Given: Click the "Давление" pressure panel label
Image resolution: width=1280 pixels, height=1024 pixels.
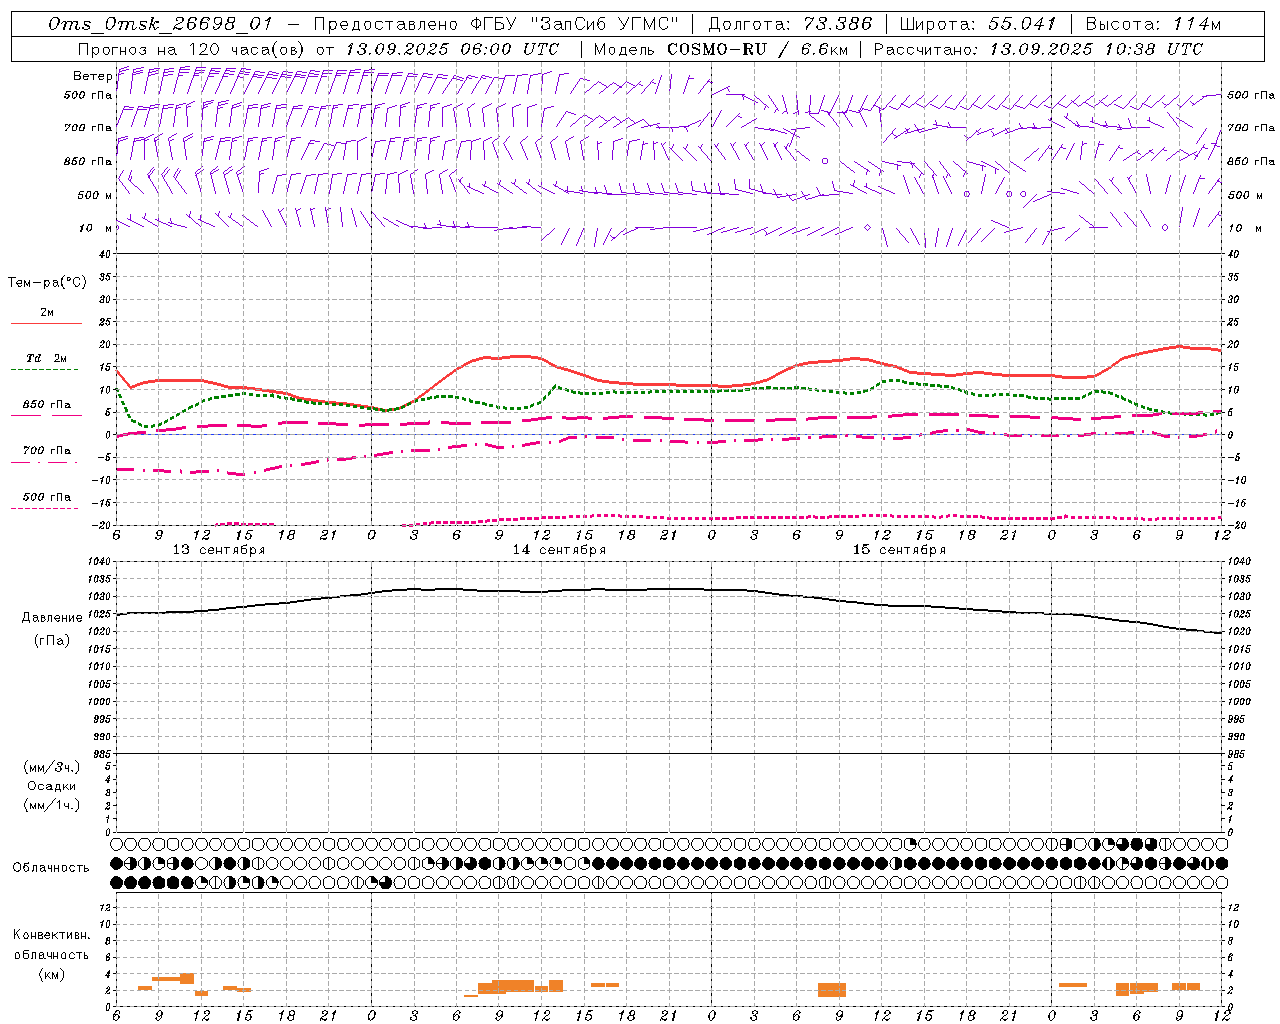Looking at the screenshot, I should (52, 618).
